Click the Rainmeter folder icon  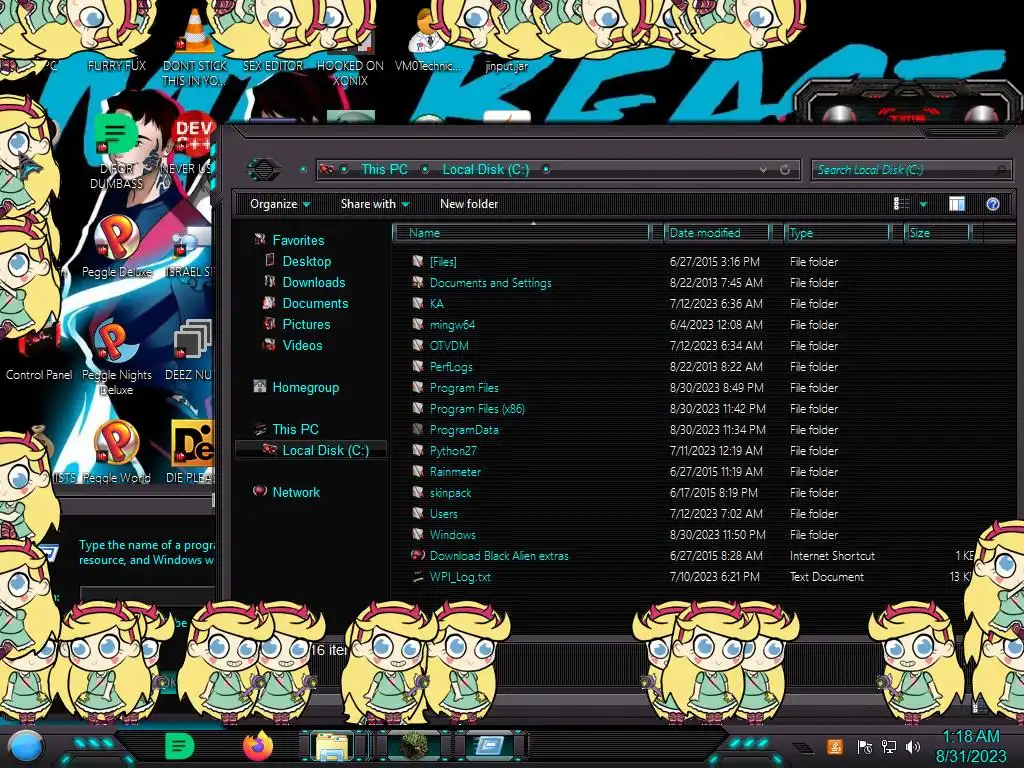[x=418, y=471]
